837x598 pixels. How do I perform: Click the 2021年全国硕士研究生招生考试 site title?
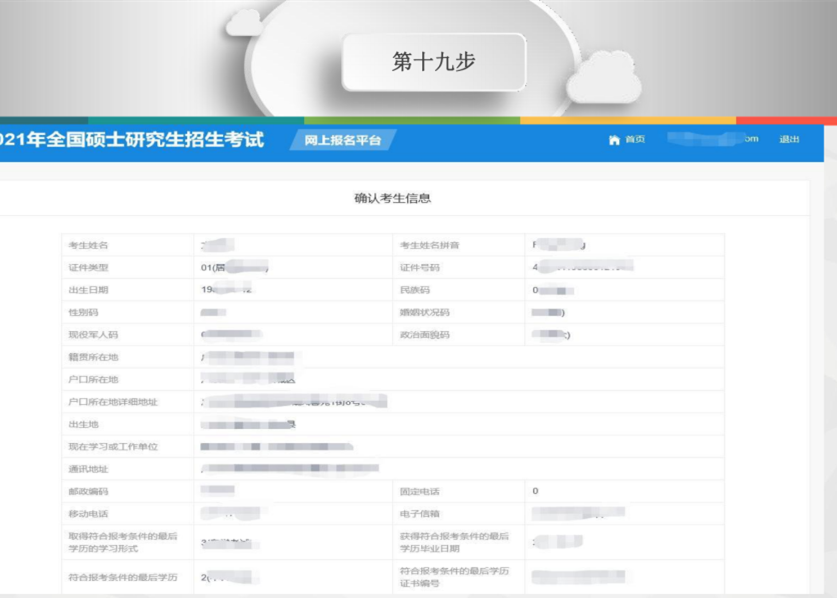(x=132, y=140)
